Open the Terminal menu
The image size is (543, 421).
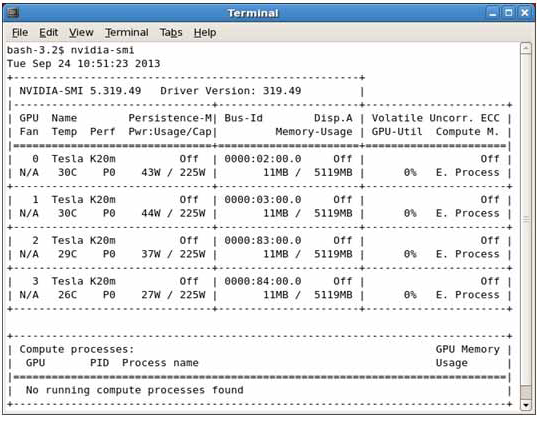pyautogui.click(x=127, y=33)
